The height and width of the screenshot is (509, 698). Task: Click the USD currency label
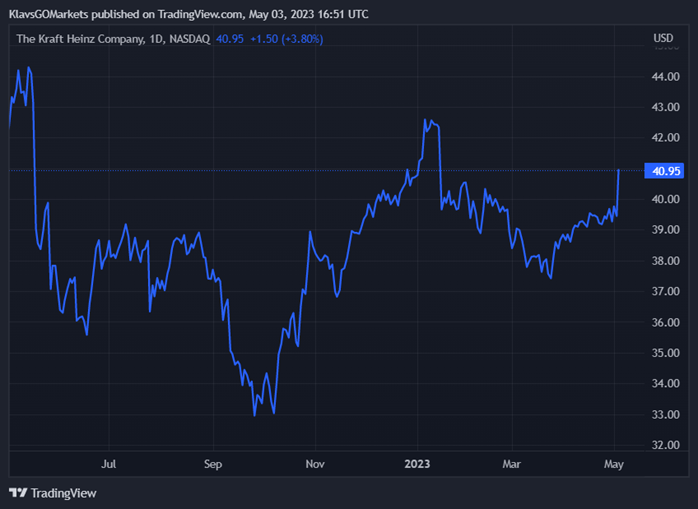pos(663,38)
